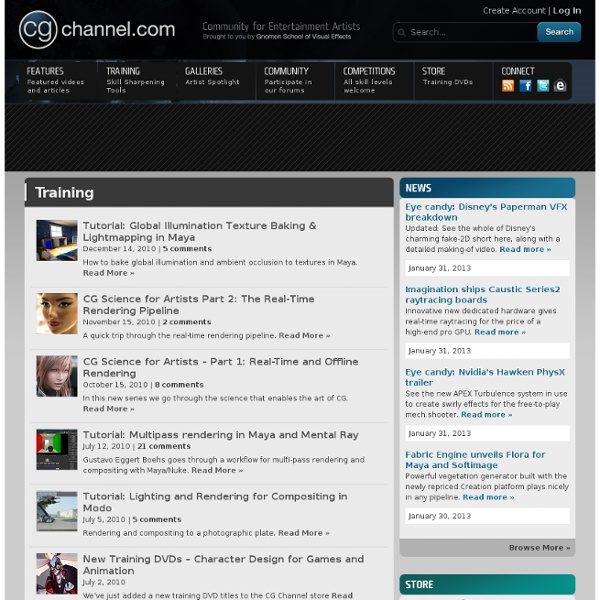
Task: Open Disney's Paperman VFX breakdown news
Action: pos(486,212)
